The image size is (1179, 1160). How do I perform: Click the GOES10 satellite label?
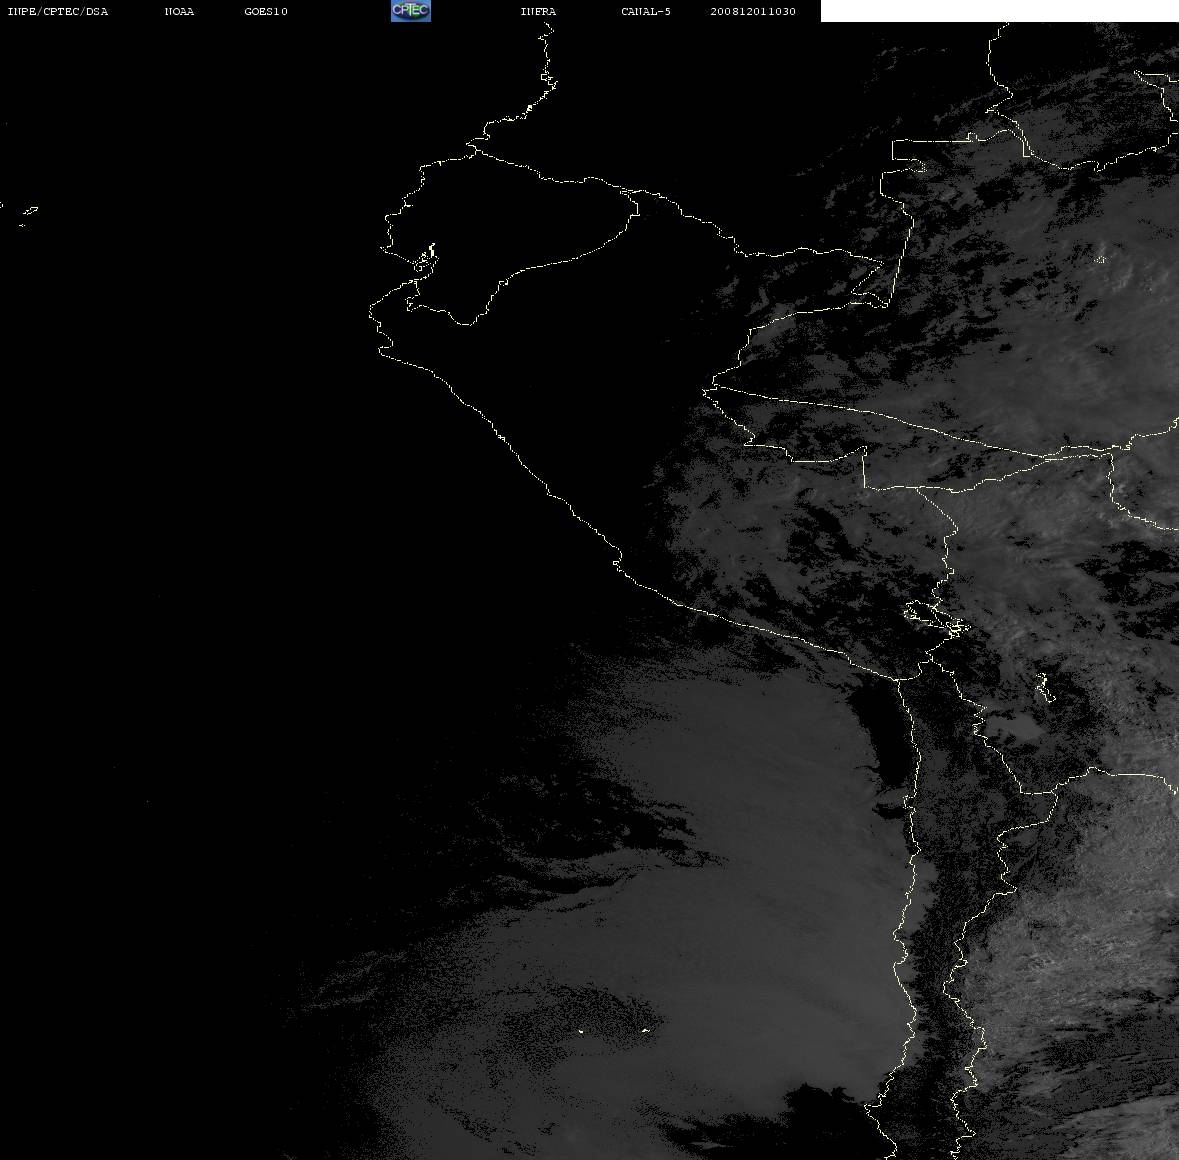click(x=266, y=11)
